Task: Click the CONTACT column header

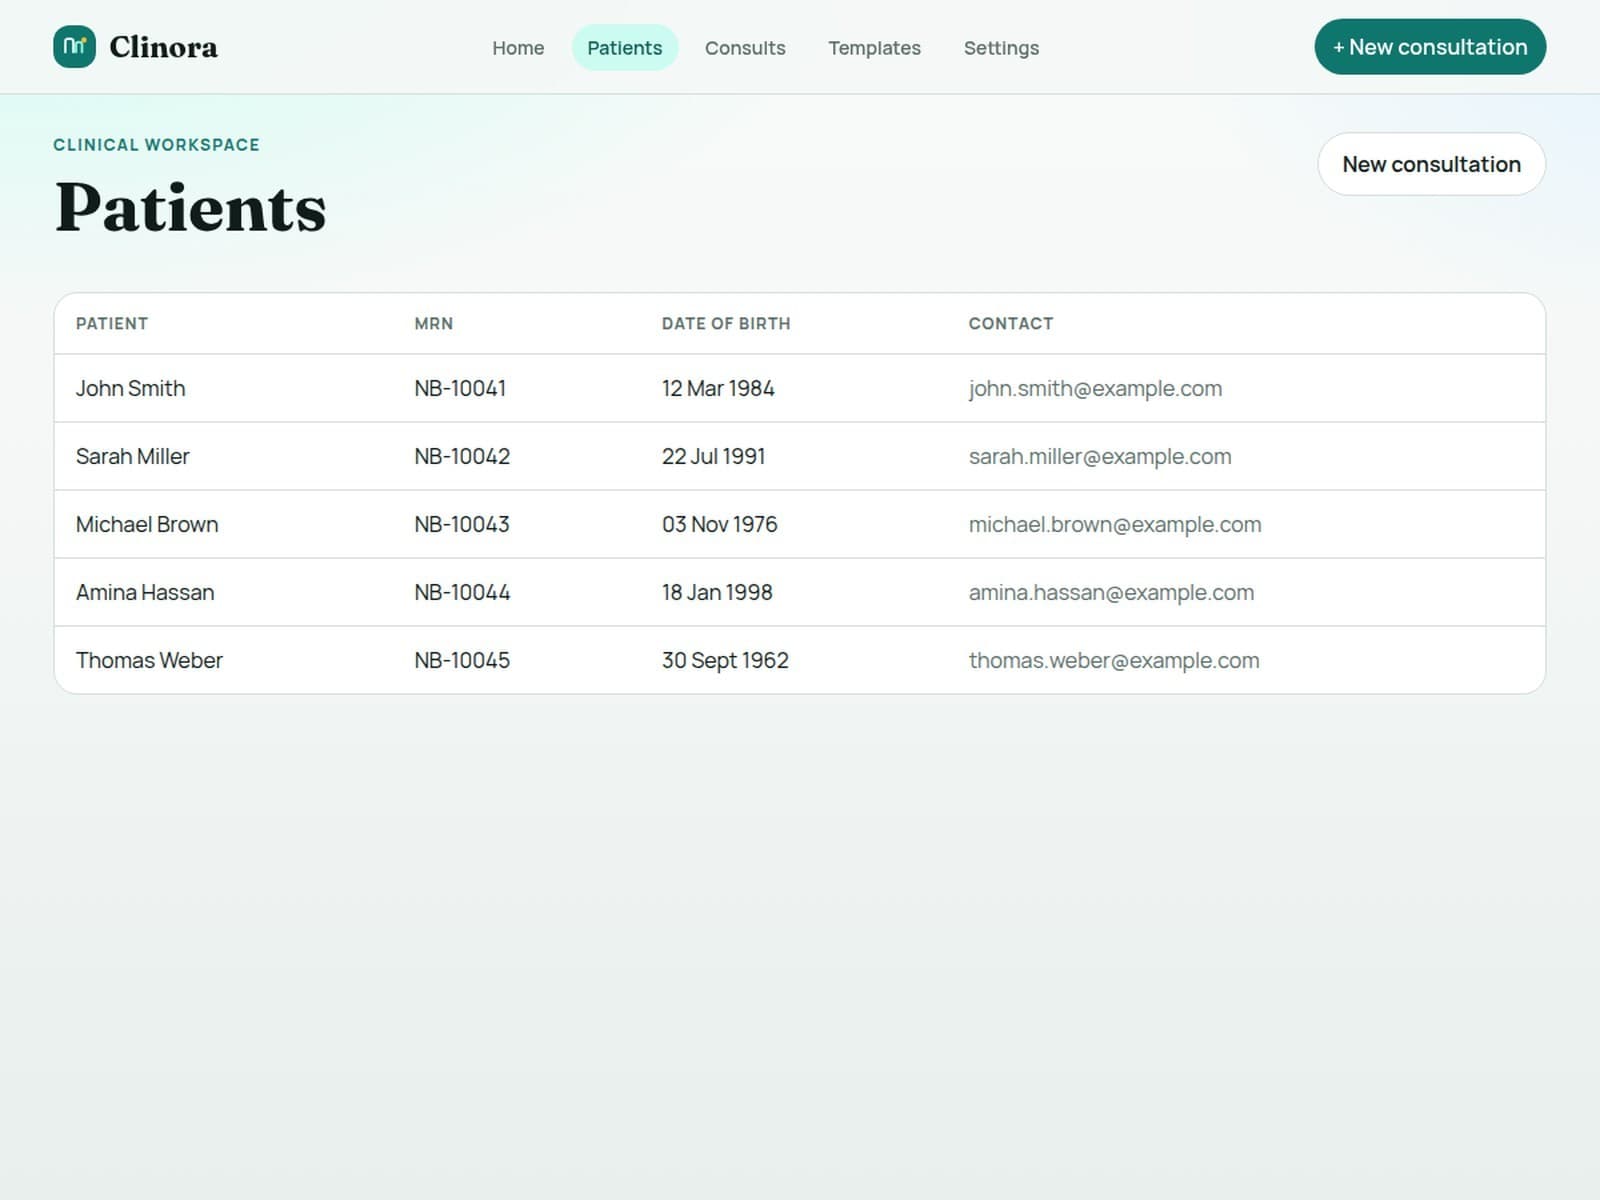Action: [1010, 324]
